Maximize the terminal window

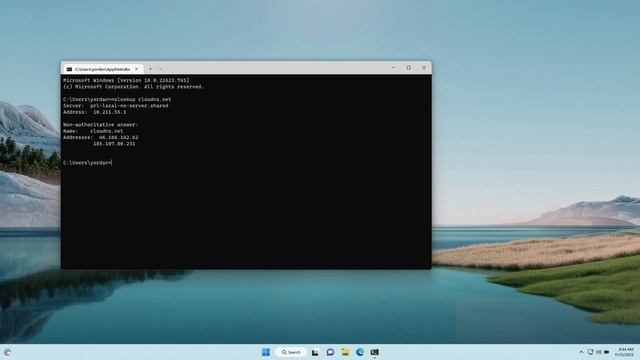(409, 68)
